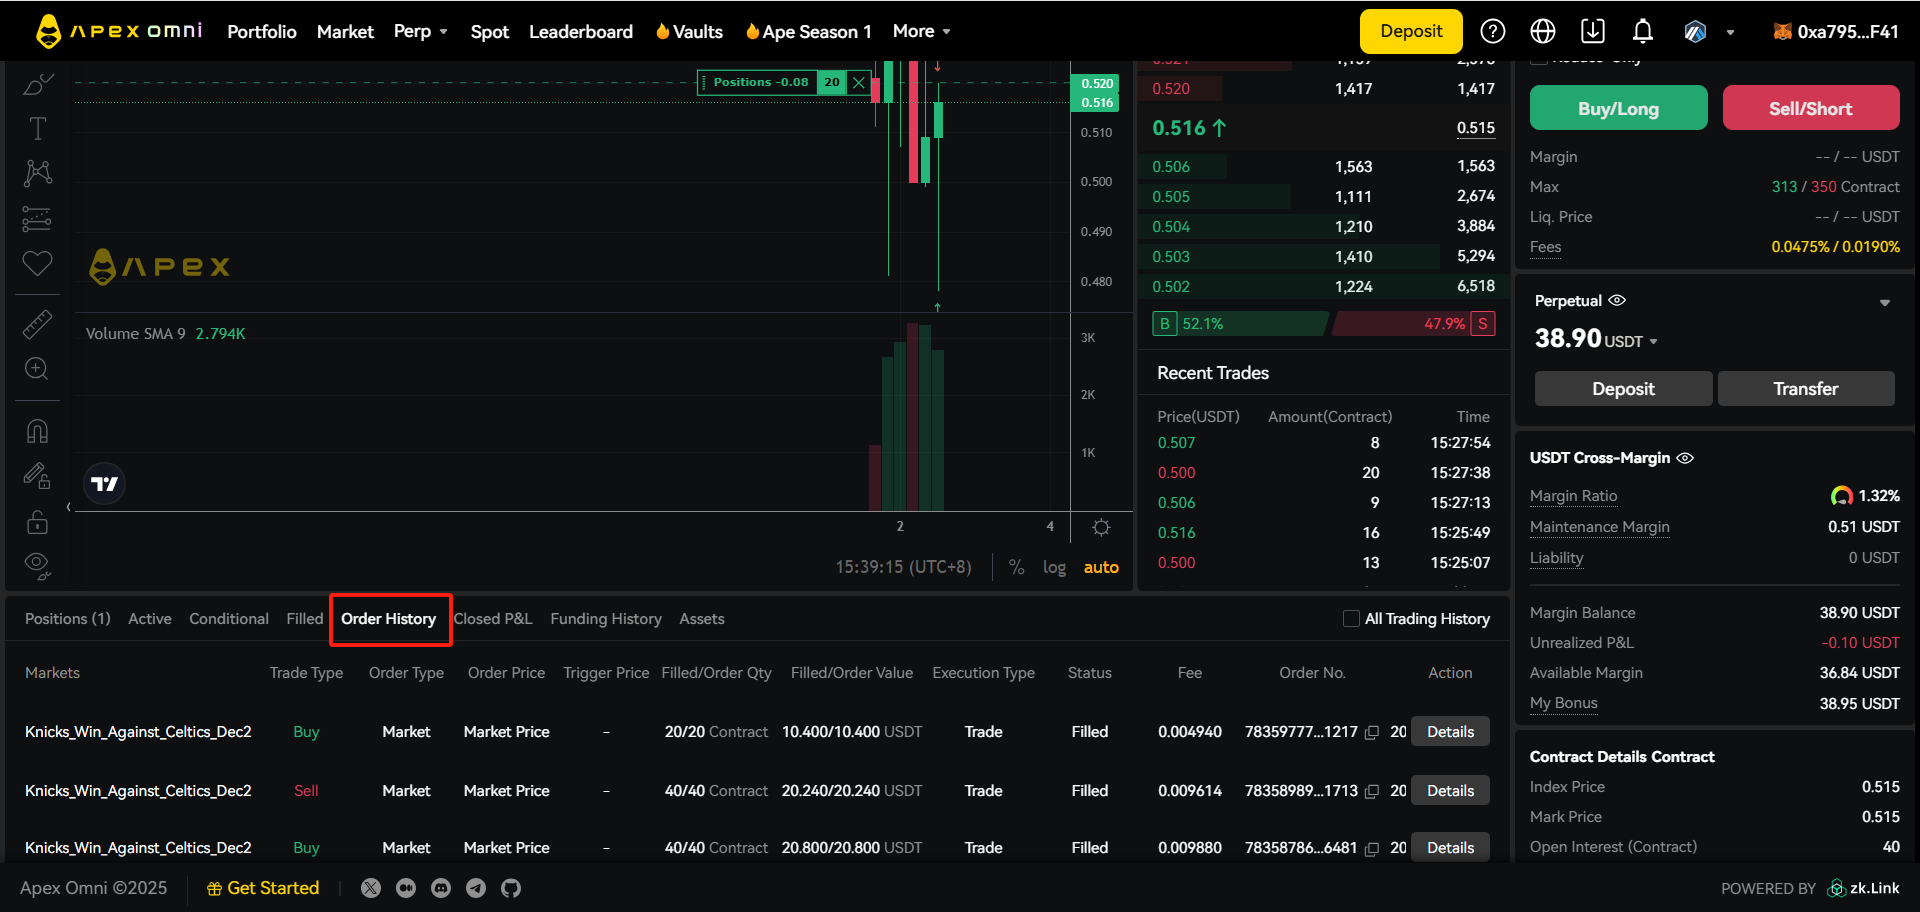Click the Transfer button
Viewport: 1920px width, 912px height.
[x=1805, y=389]
